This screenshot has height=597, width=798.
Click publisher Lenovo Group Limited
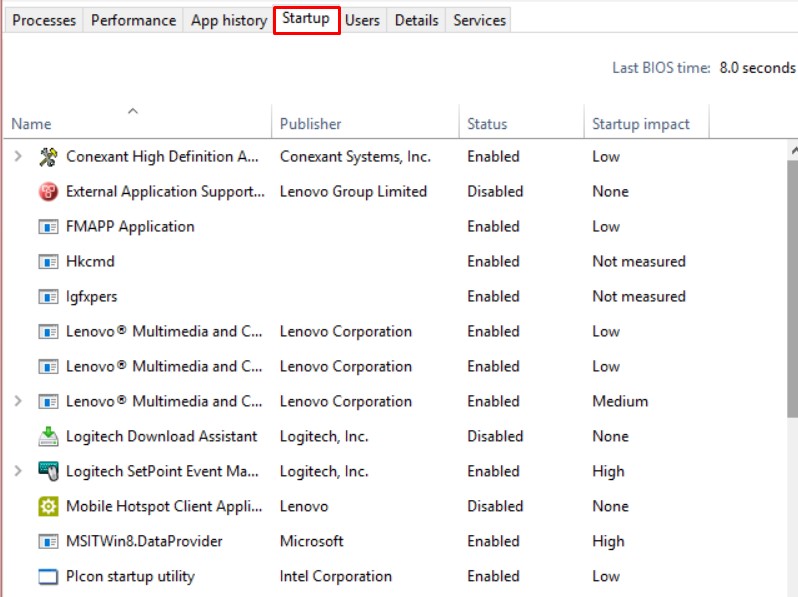tap(353, 191)
